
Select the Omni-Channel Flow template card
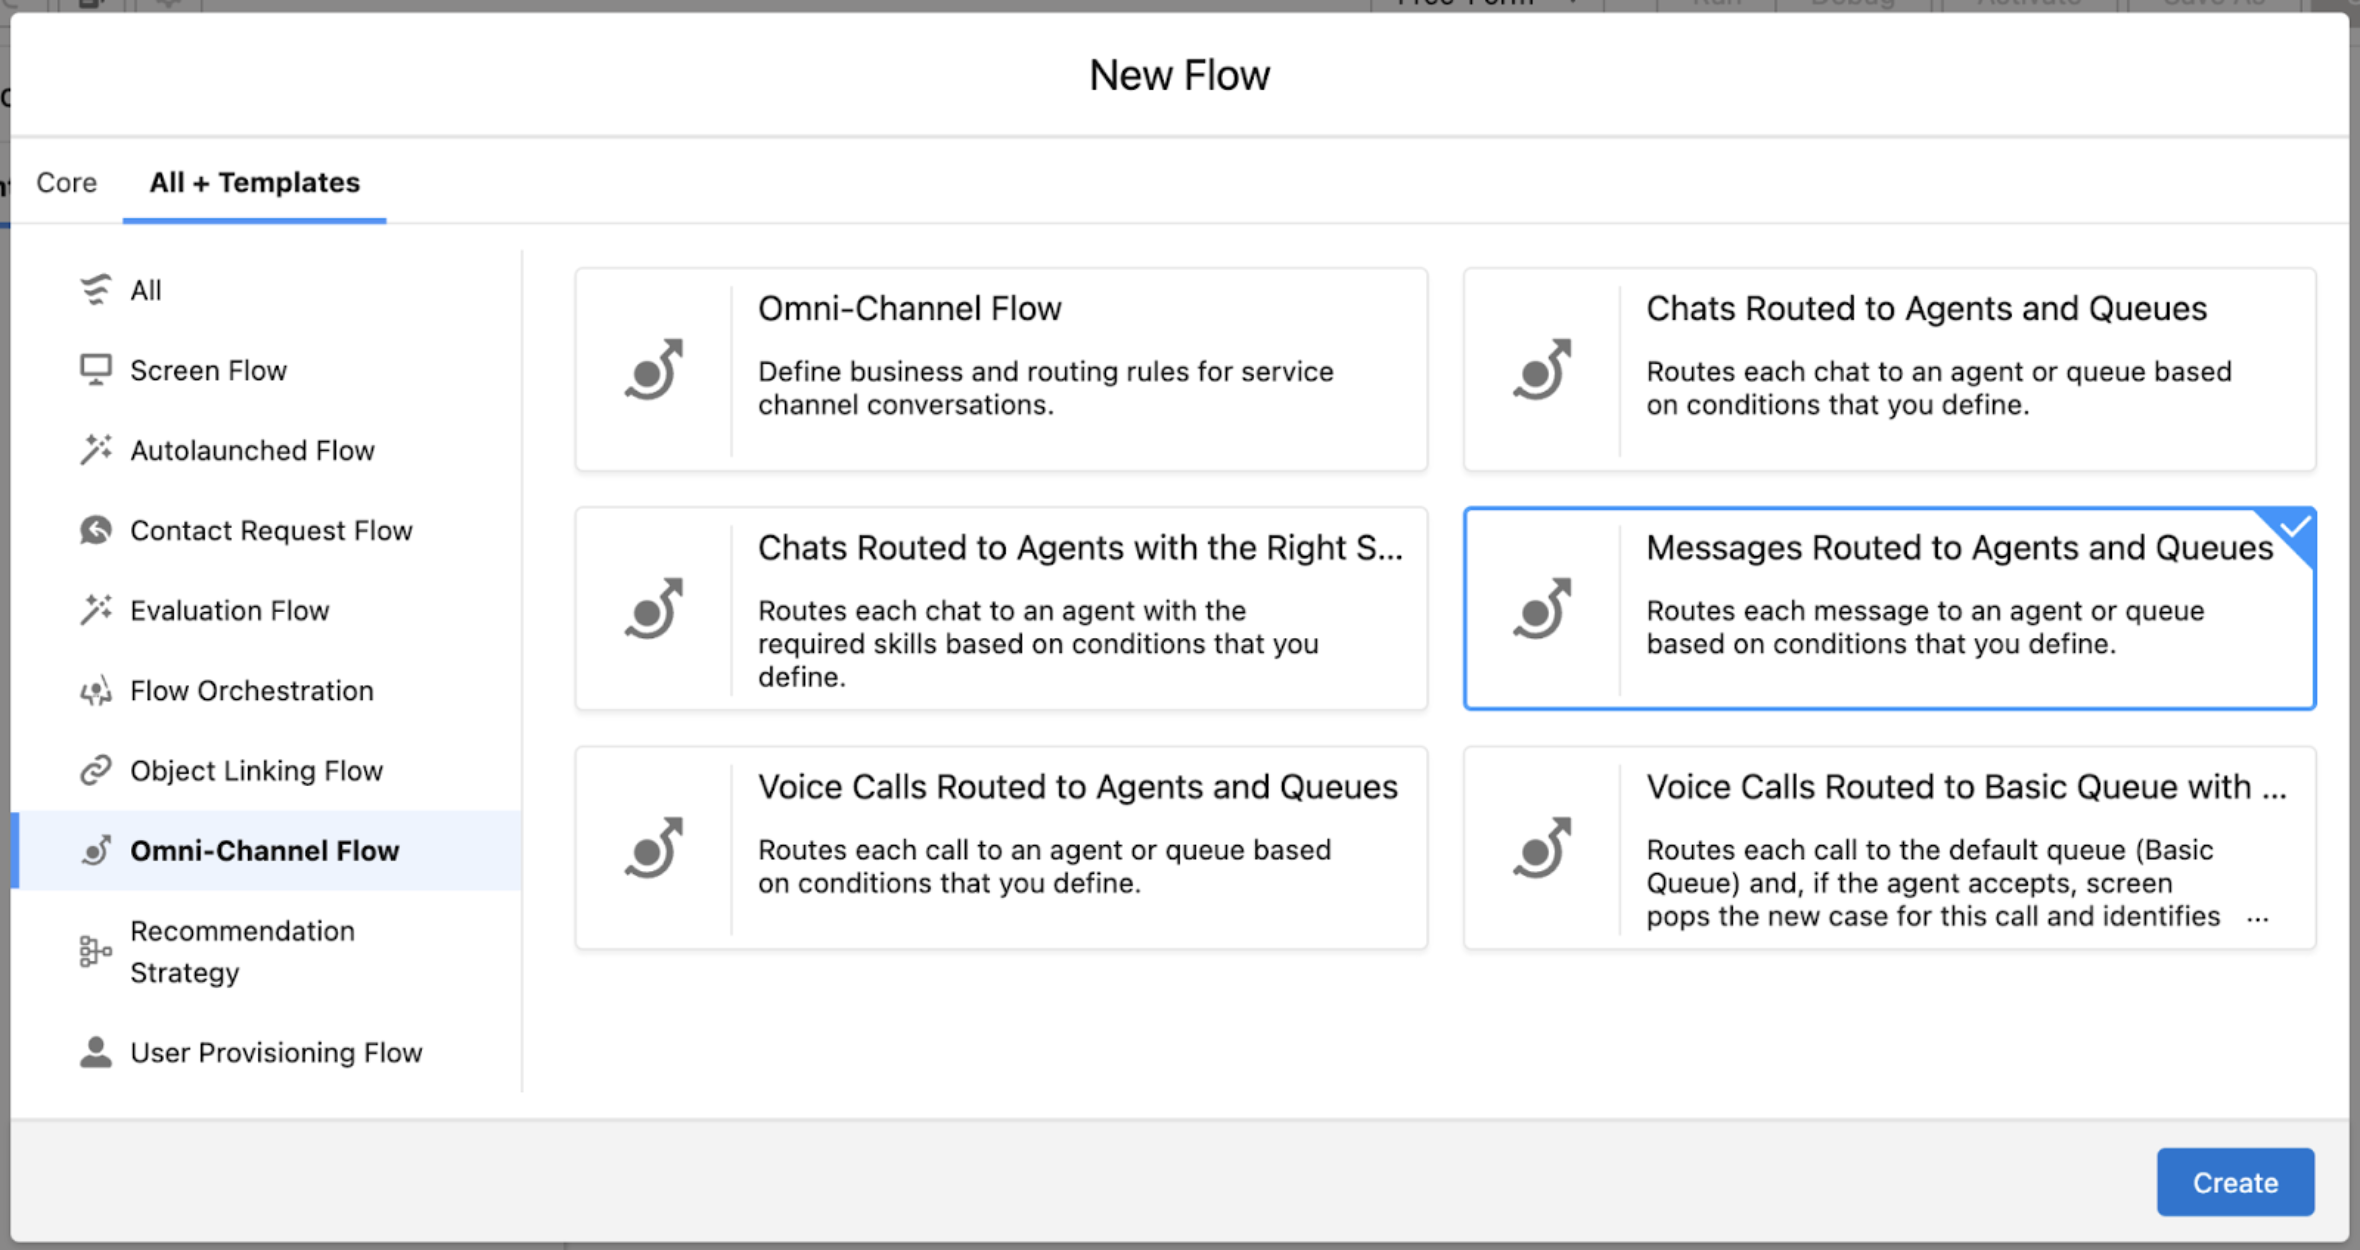tap(1001, 369)
